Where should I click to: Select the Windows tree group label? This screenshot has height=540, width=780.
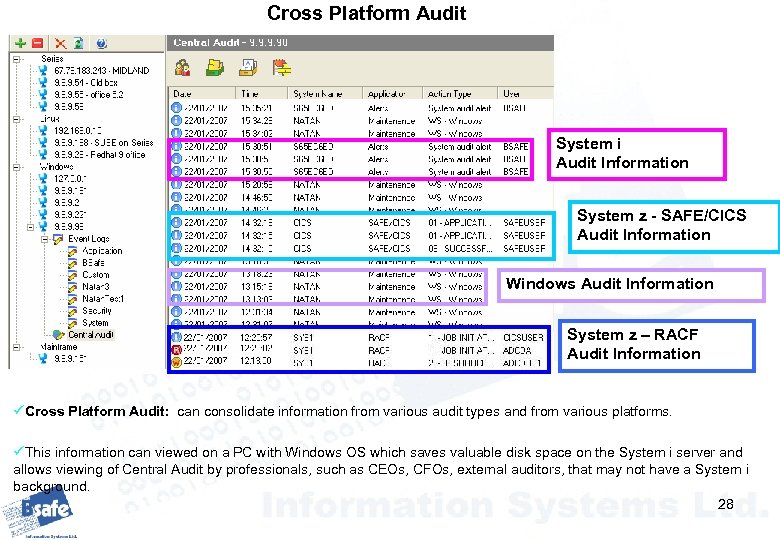56,167
